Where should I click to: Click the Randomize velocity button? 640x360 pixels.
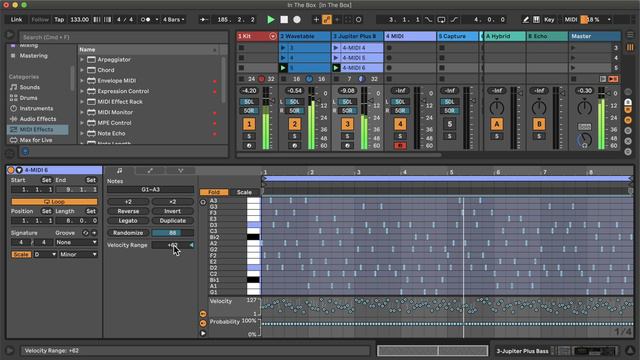tap(128, 233)
